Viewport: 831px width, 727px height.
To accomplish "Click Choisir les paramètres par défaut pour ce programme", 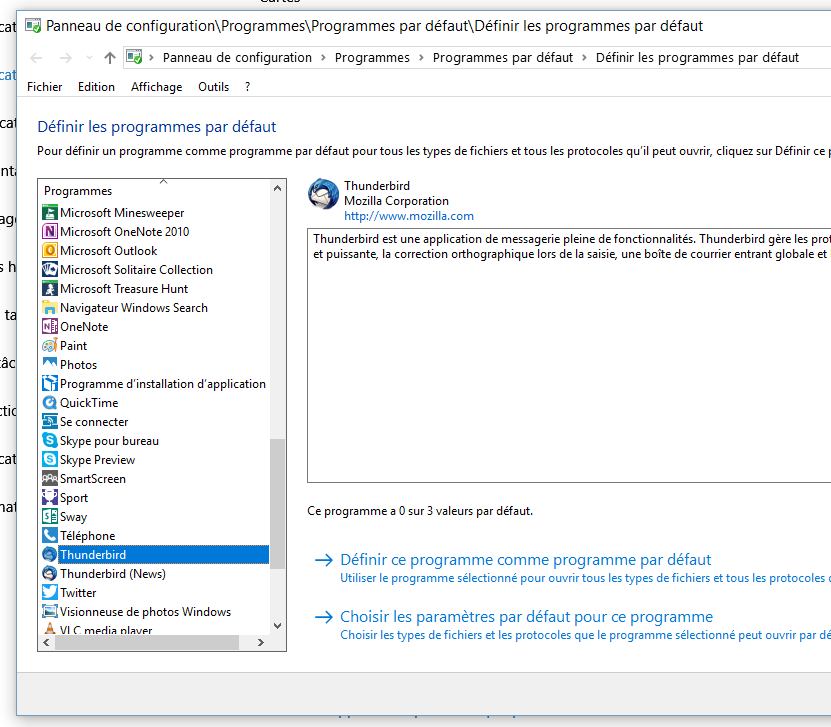I will pos(526,617).
